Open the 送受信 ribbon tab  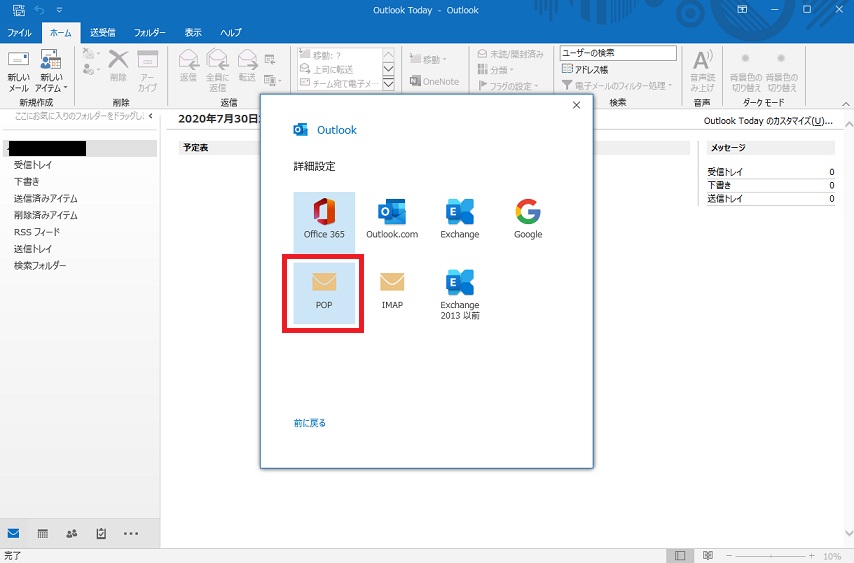[103, 33]
